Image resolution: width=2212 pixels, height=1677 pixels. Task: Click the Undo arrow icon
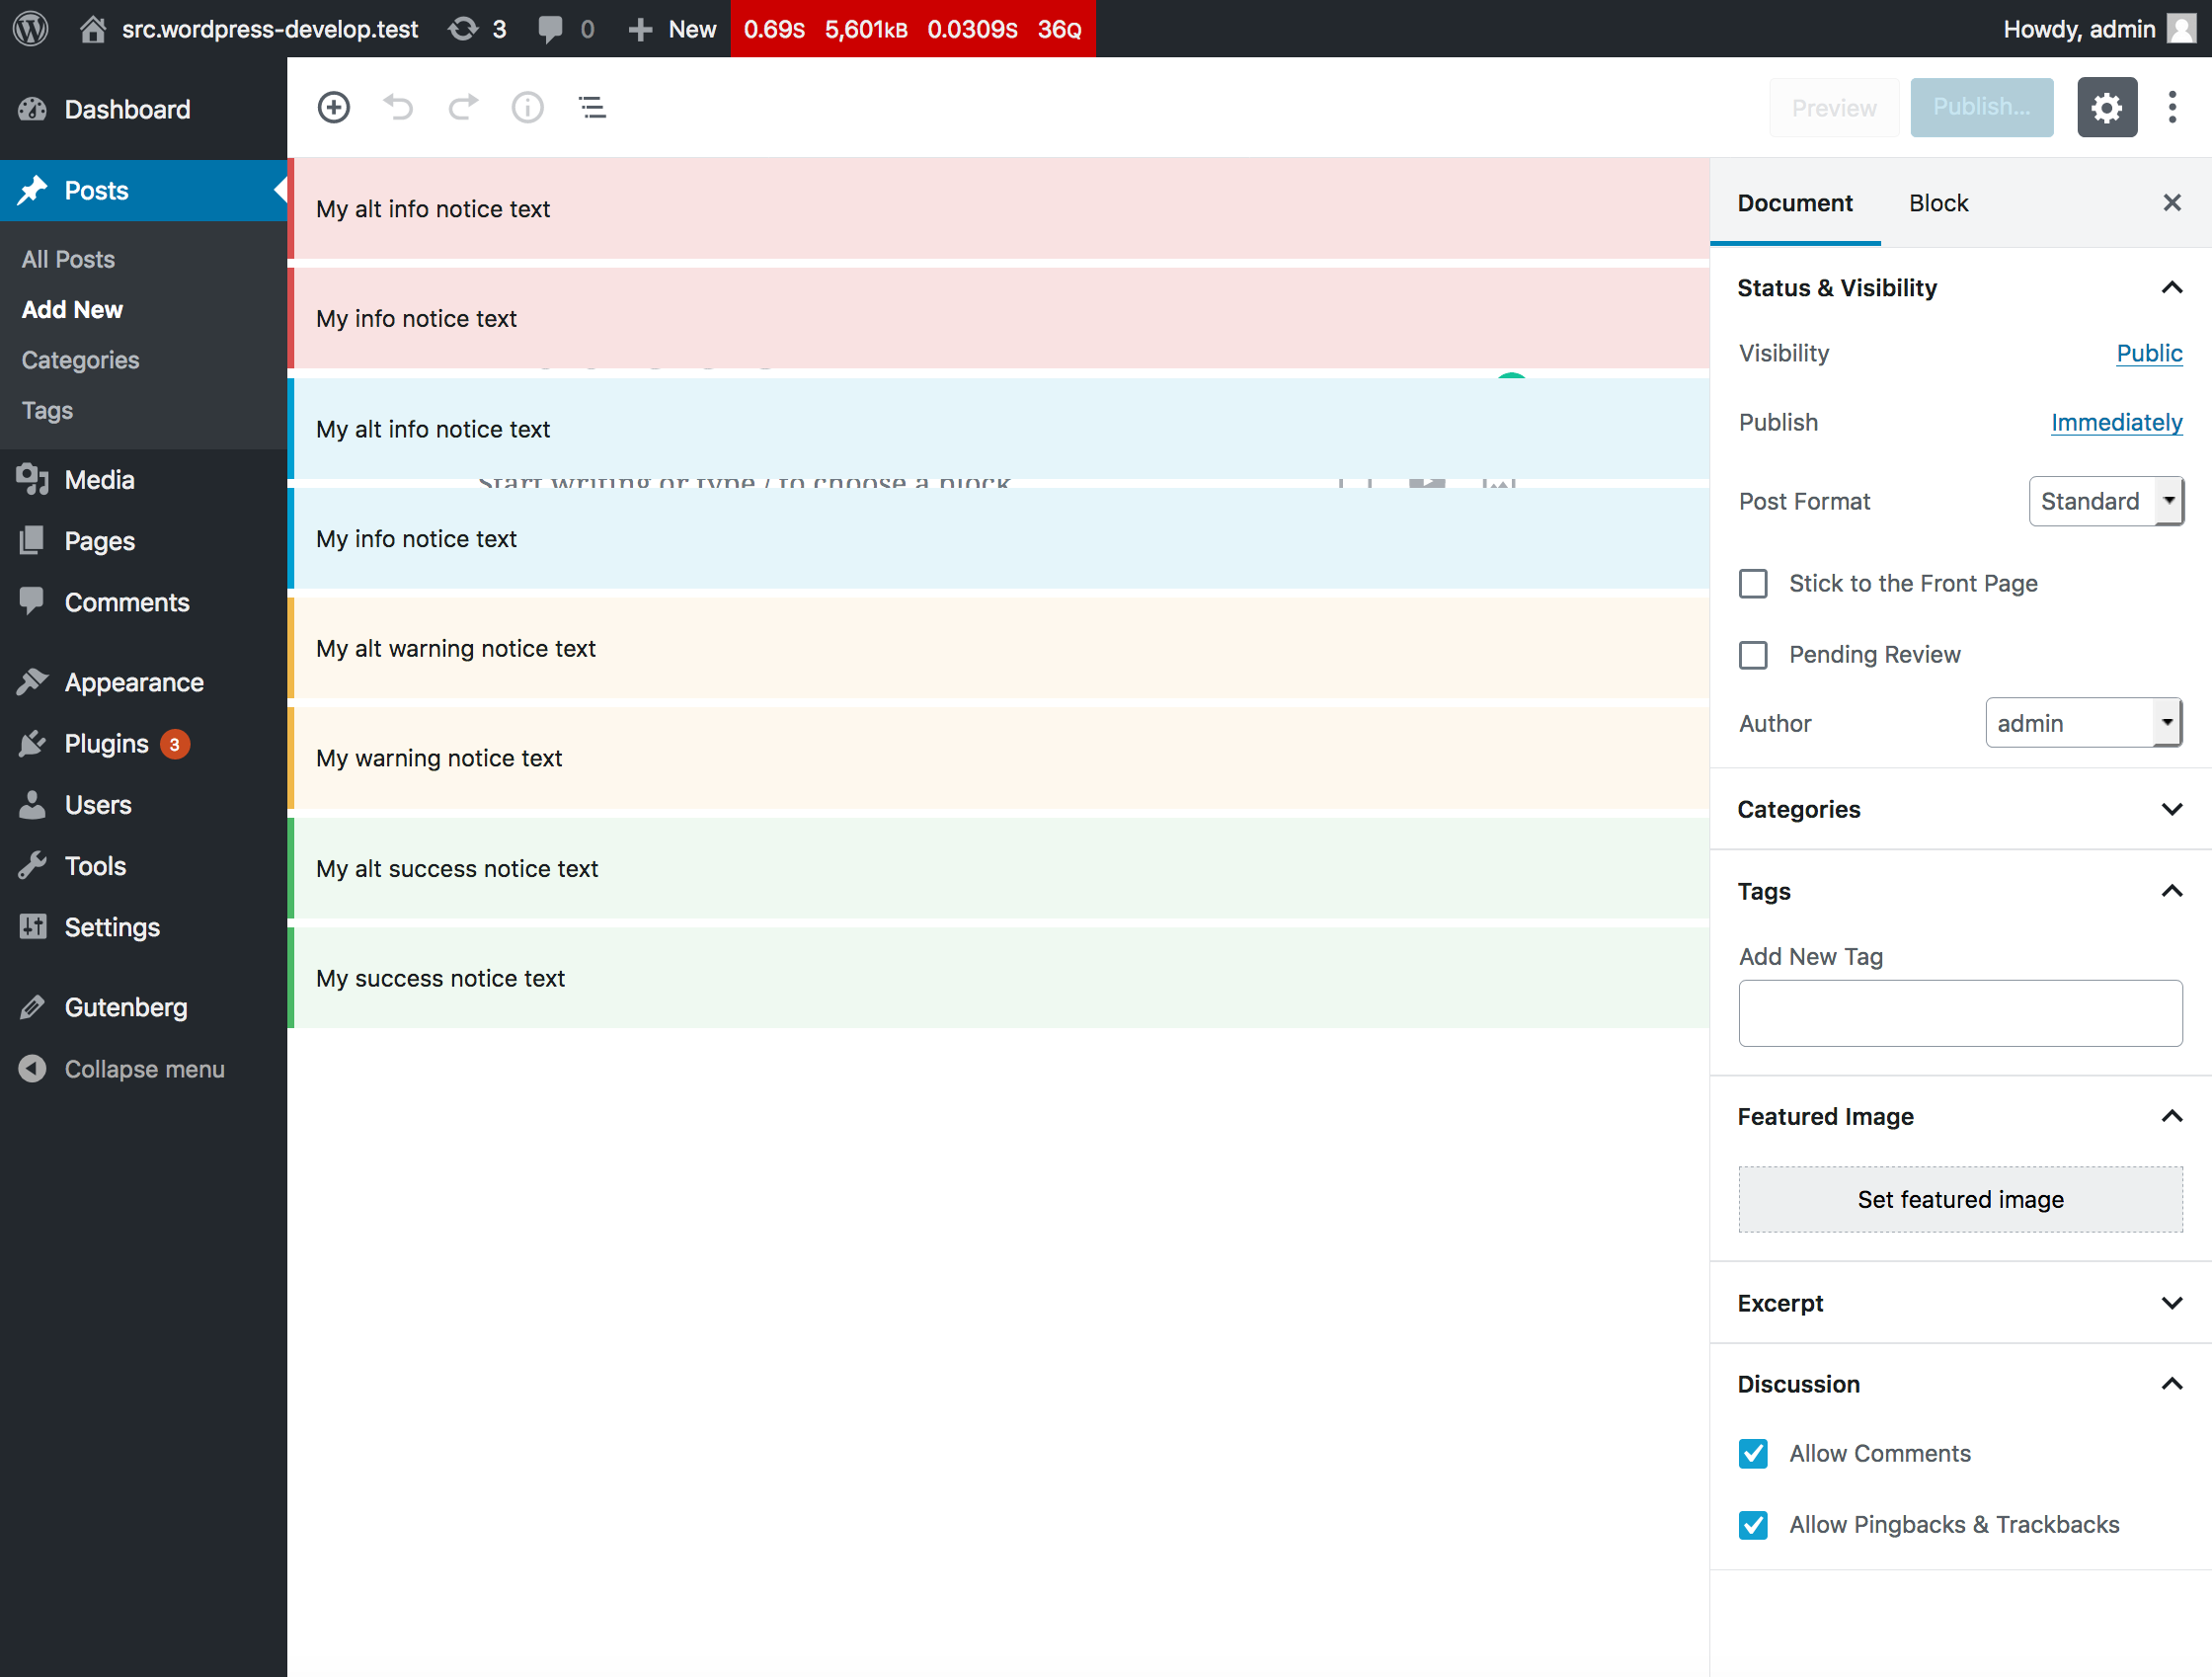pyautogui.click(x=398, y=107)
